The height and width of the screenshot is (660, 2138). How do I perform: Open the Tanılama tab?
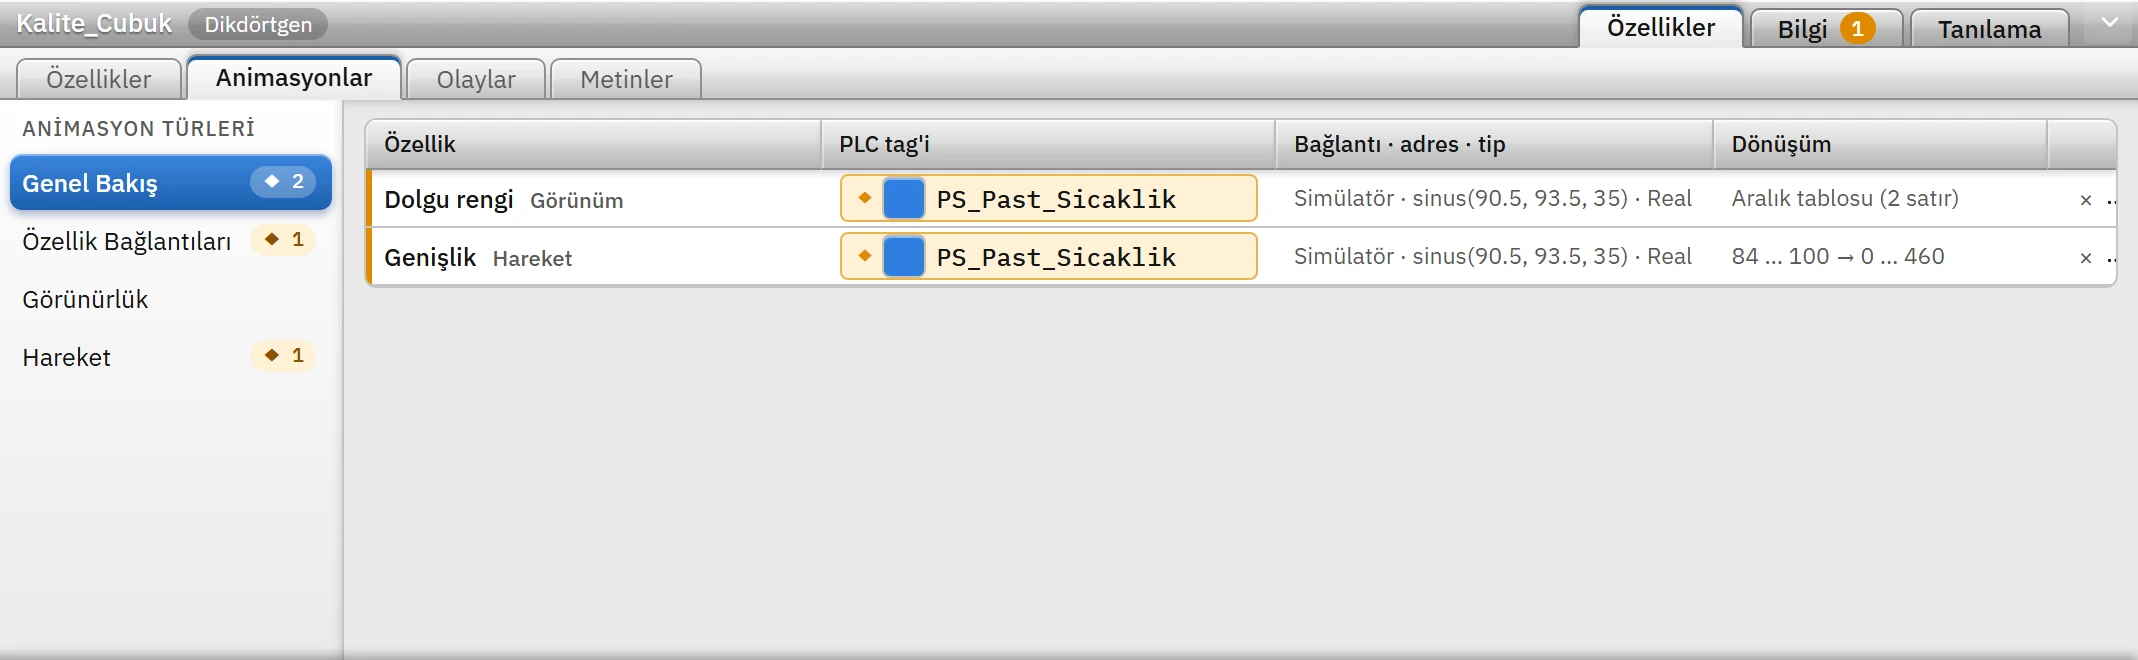(x=1990, y=29)
